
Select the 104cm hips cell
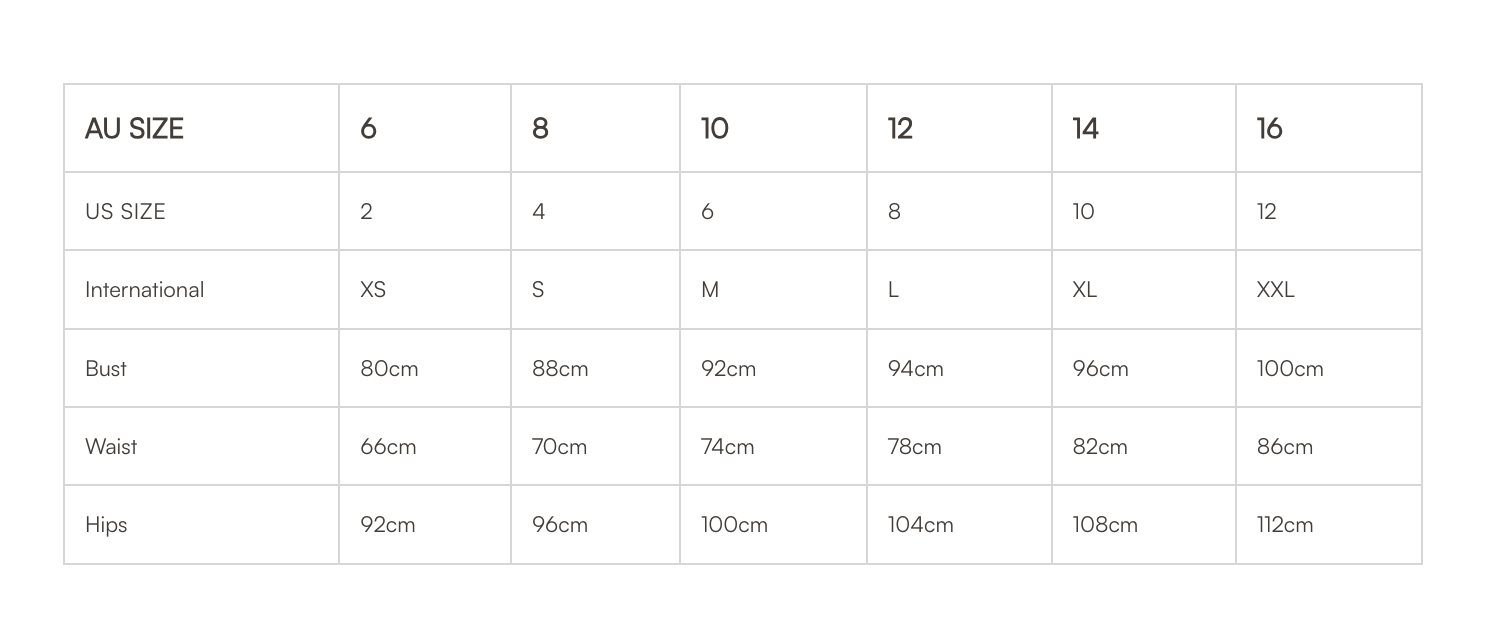pyautogui.click(x=959, y=525)
